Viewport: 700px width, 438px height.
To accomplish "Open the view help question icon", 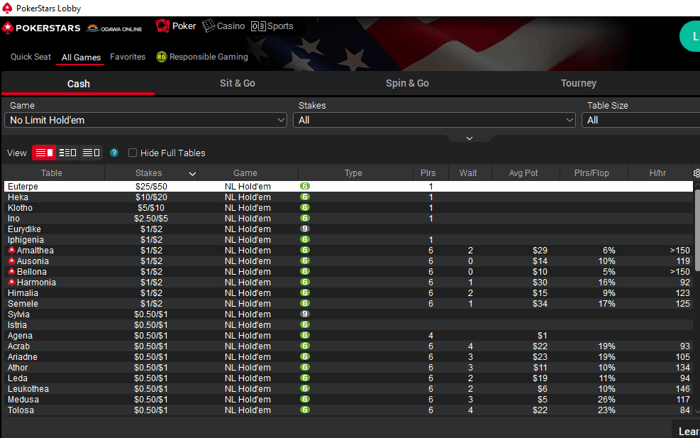I will [114, 153].
